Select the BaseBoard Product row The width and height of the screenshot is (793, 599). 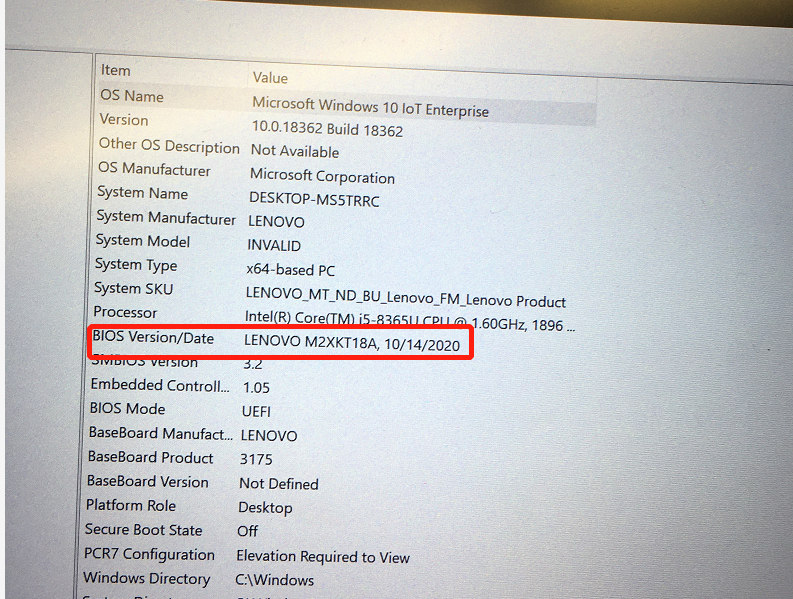click(151, 457)
